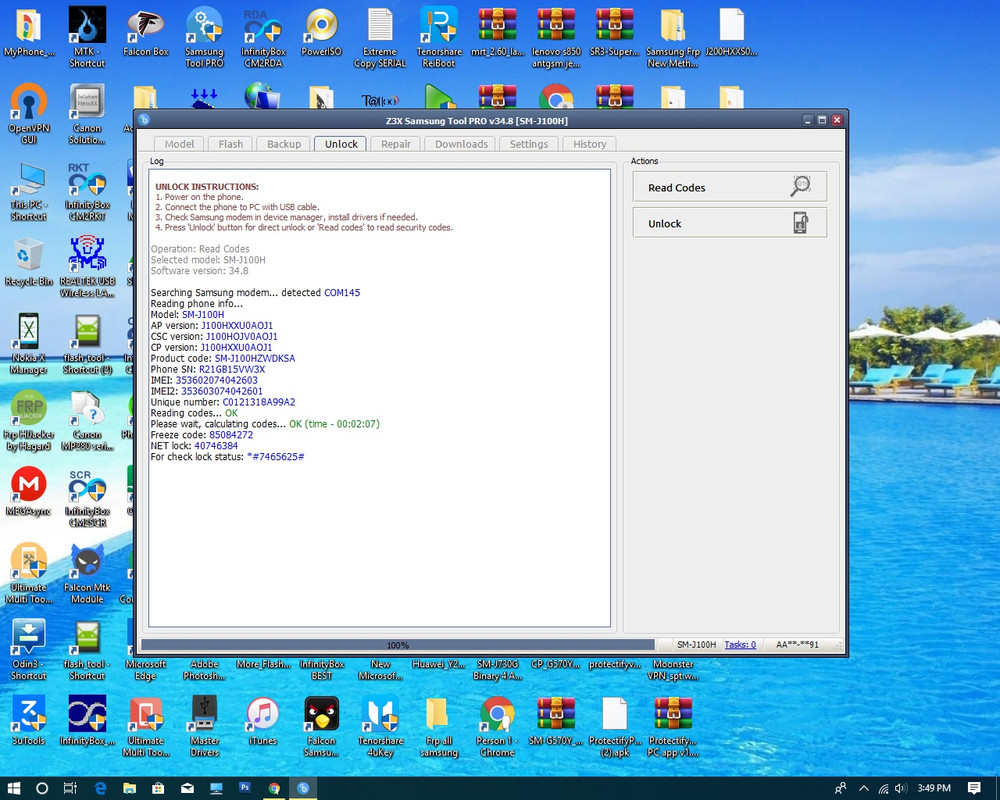The width and height of the screenshot is (1000, 800).
Task: Open lenovo s850 antgsm archive
Action: [556, 37]
